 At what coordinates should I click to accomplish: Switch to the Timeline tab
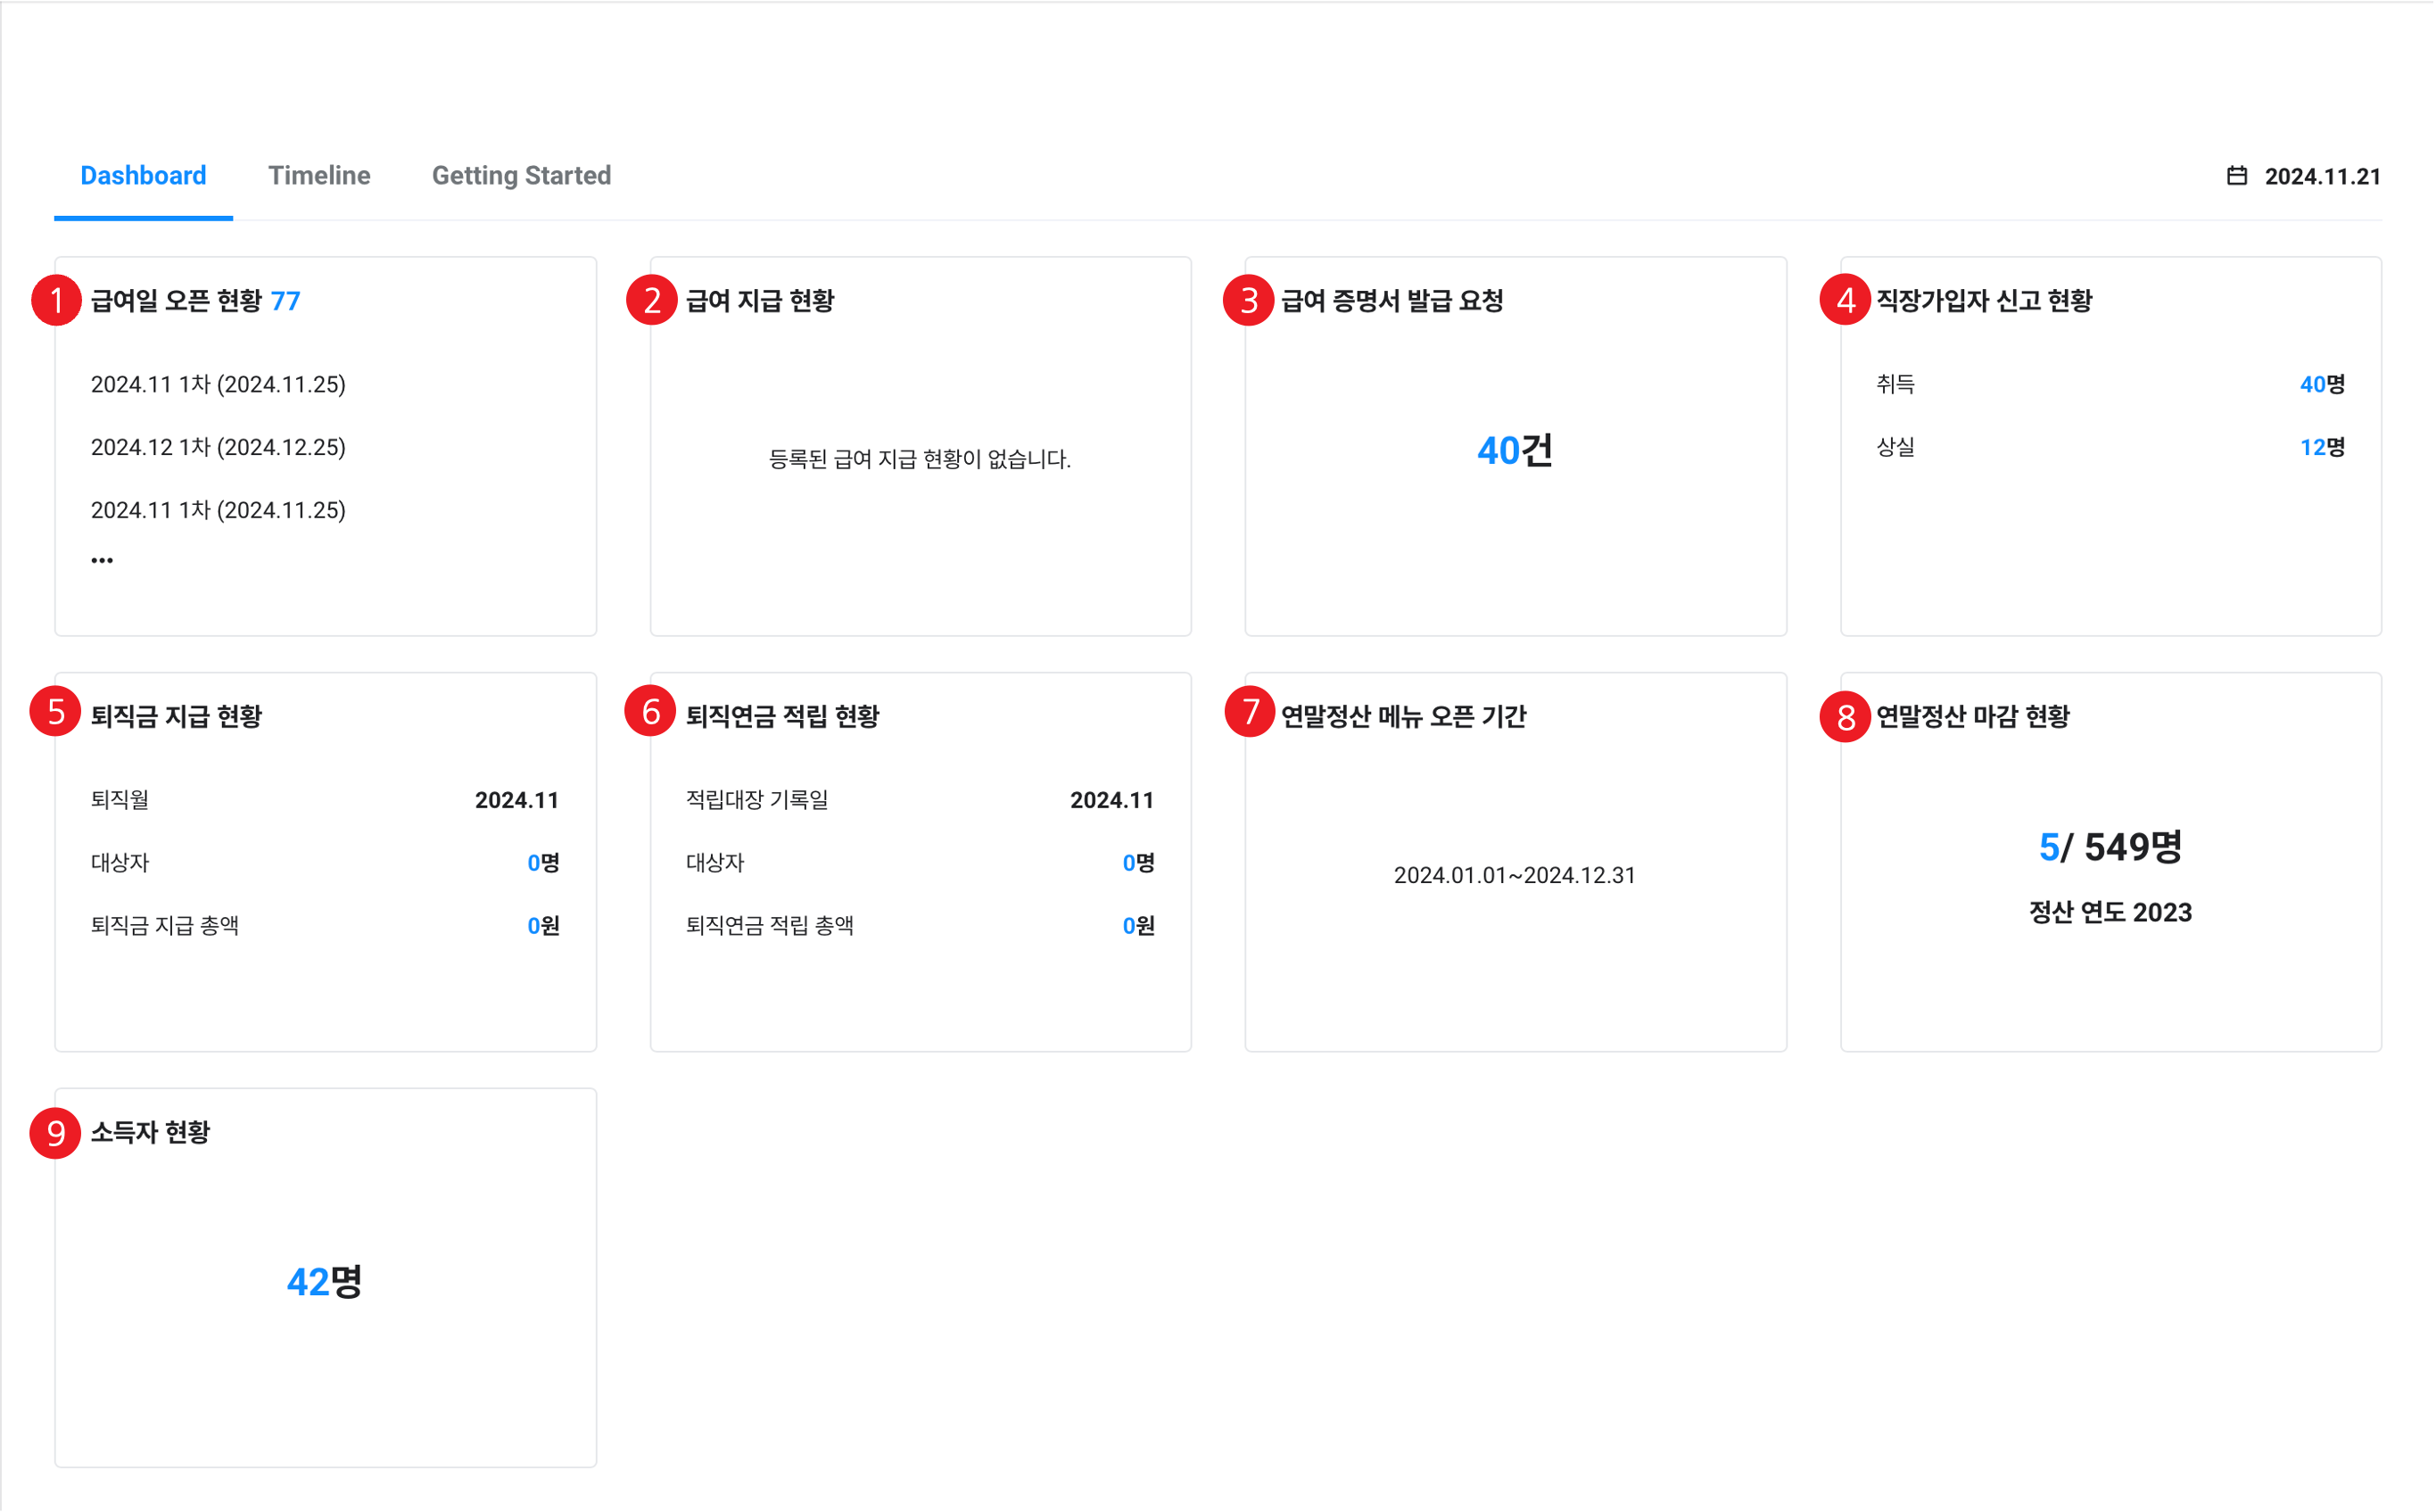tap(319, 176)
